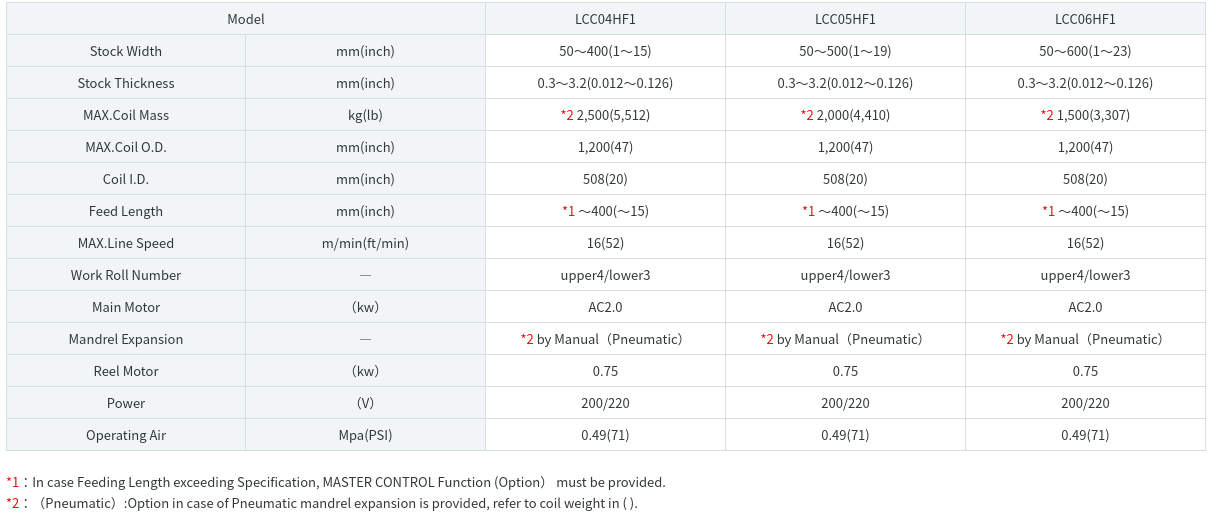Click the *2 Pneumatic mandrel footnote text
This screenshot has width=1223, height=530.
tap(322, 503)
